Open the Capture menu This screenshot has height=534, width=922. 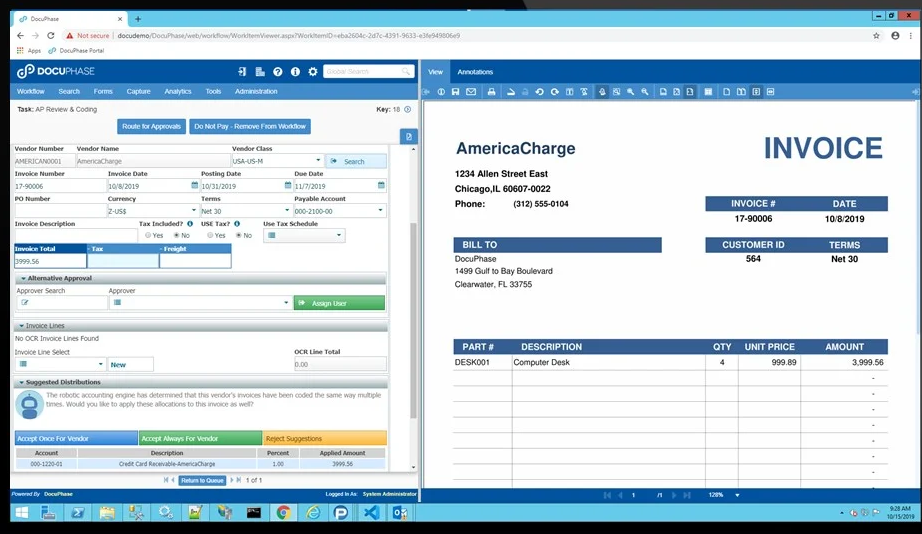tap(139, 92)
